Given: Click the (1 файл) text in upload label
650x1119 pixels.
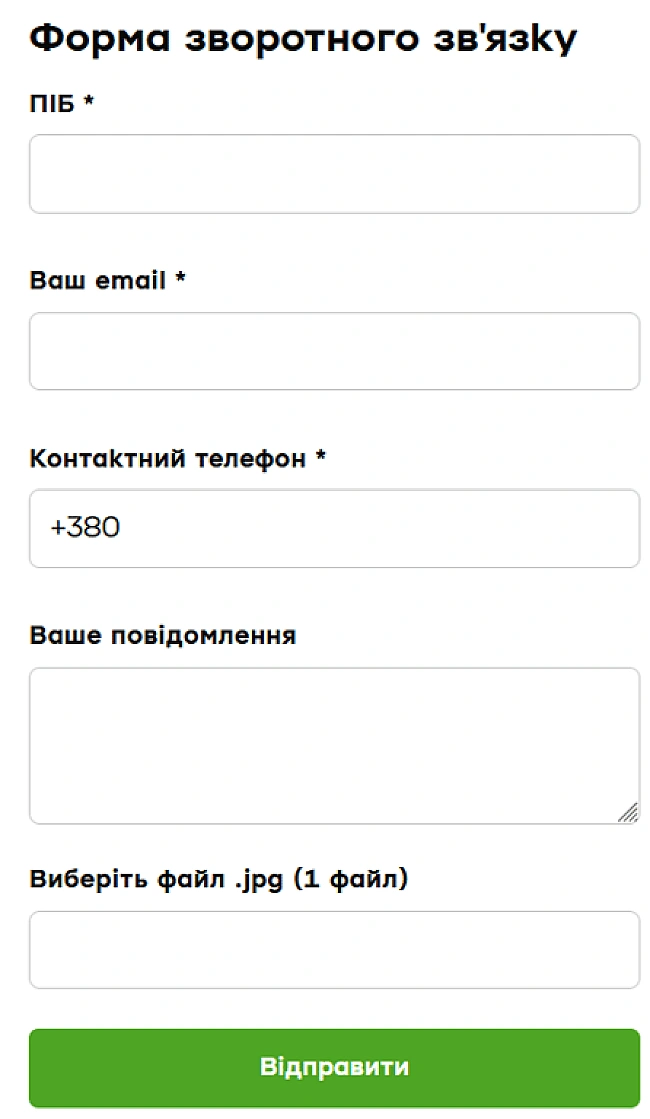Looking at the screenshot, I should pyautogui.click(x=350, y=879).
